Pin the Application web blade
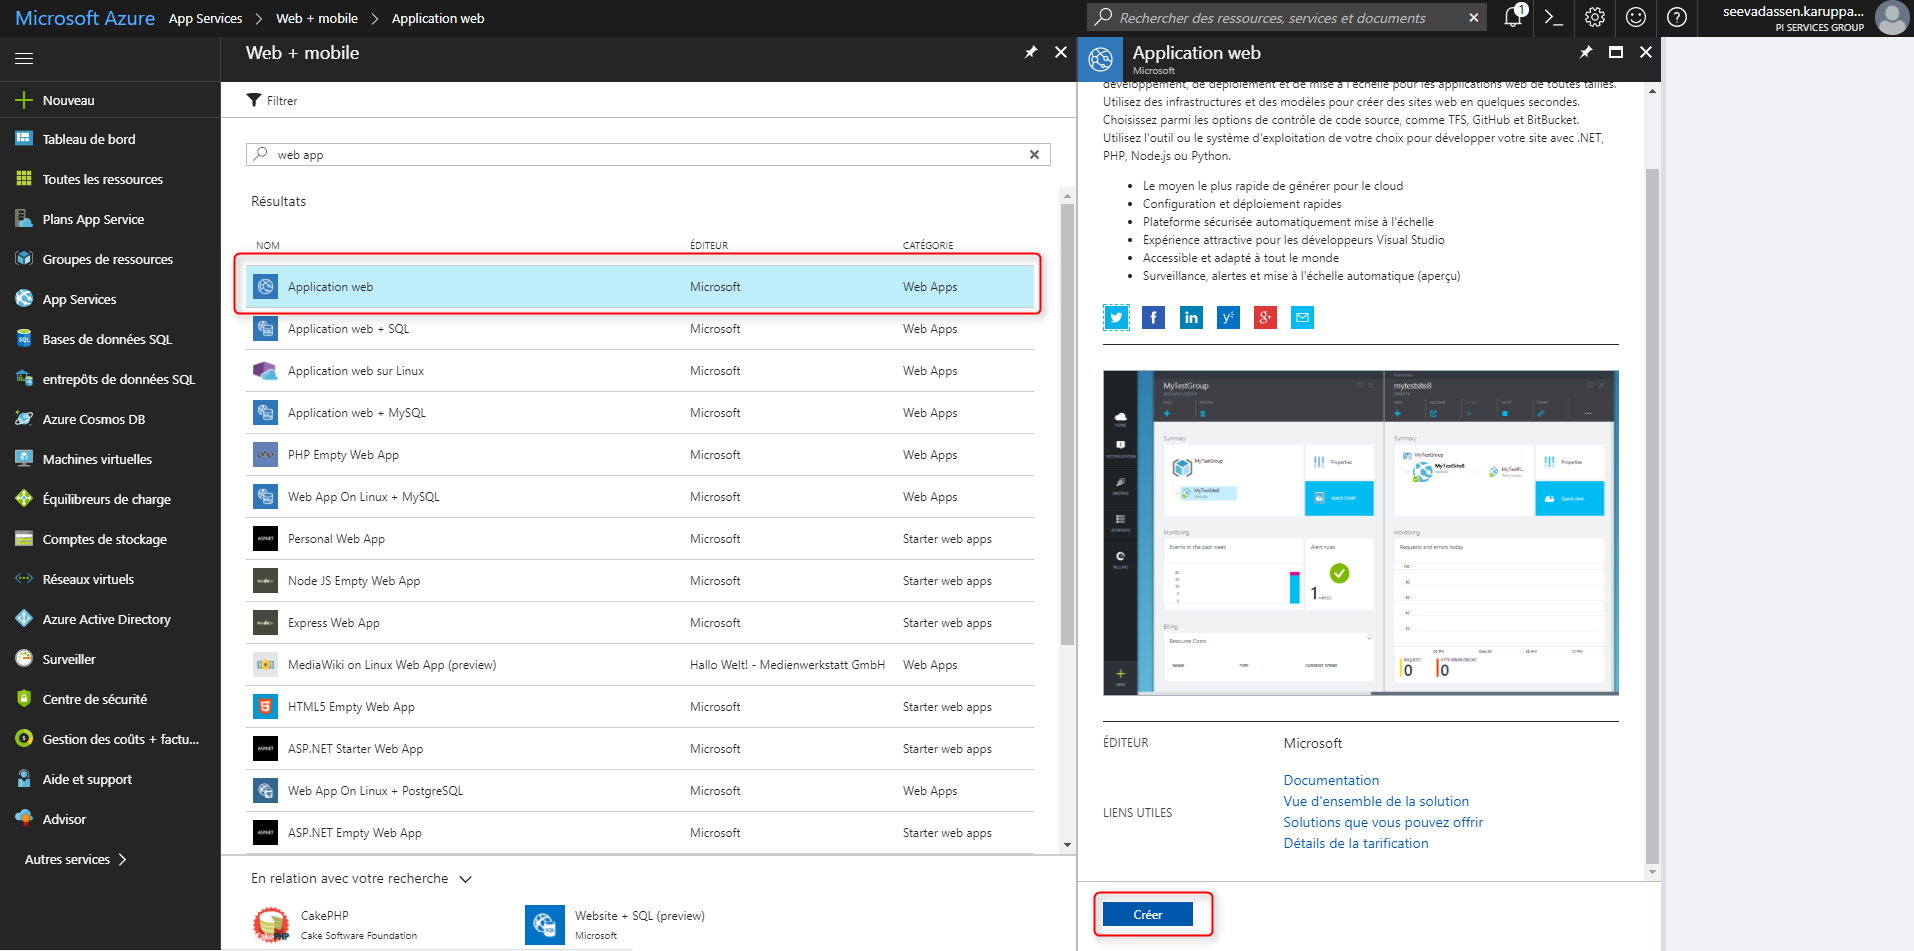This screenshot has width=1914, height=951. coord(1586,52)
